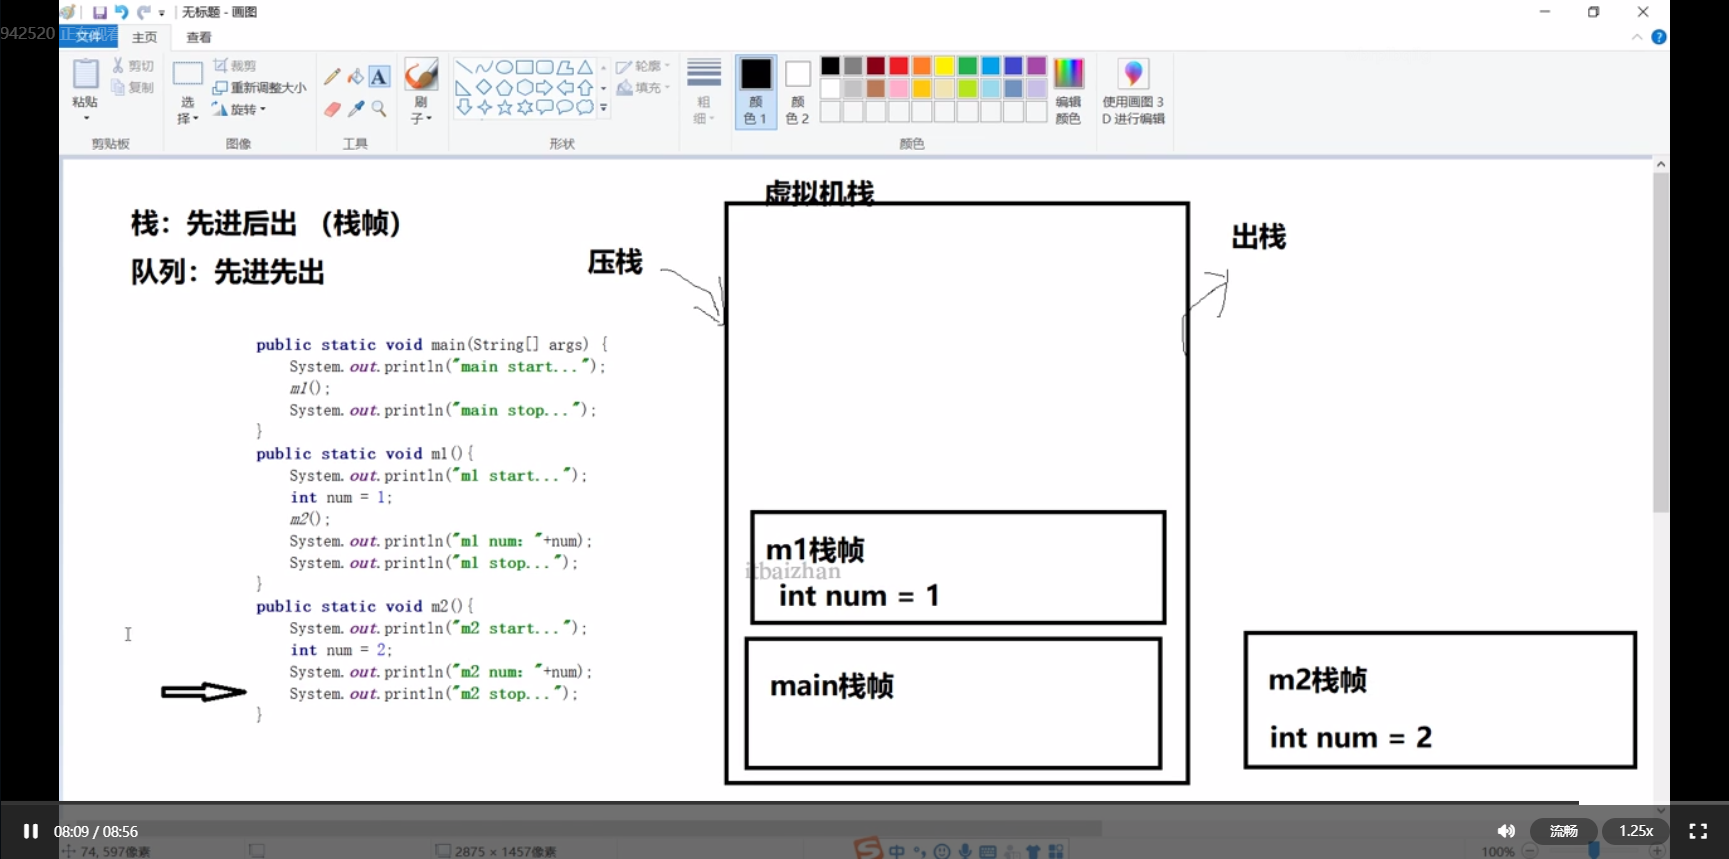Click the Redo arrow in quick access toolbar
The width and height of the screenshot is (1729, 859).
pyautogui.click(x=143, y=12)
